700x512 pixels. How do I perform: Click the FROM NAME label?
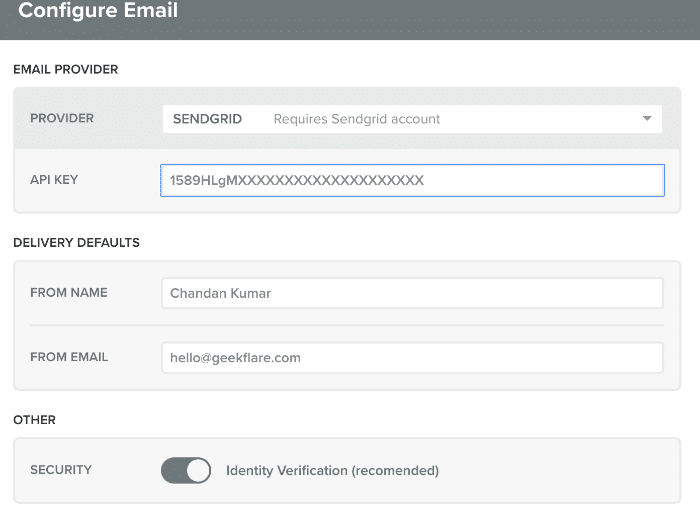[69, 292]
